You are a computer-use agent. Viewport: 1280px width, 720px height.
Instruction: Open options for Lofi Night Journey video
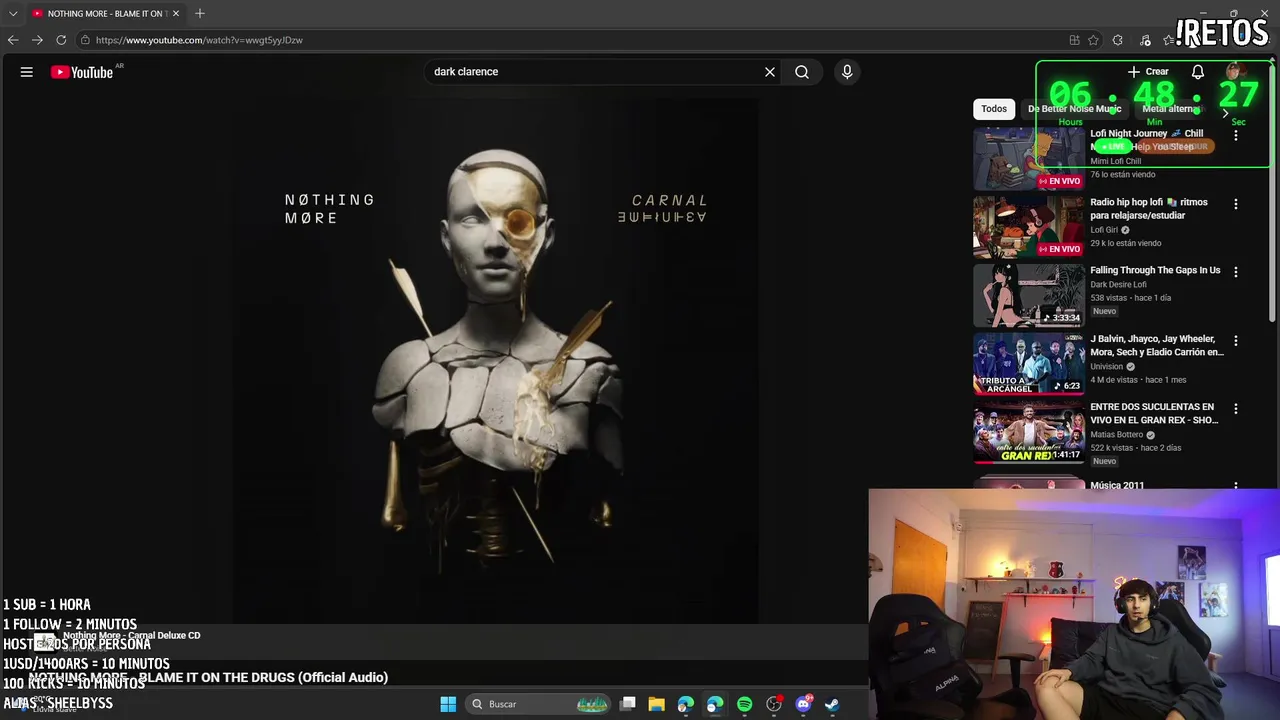coord(1236,135)
